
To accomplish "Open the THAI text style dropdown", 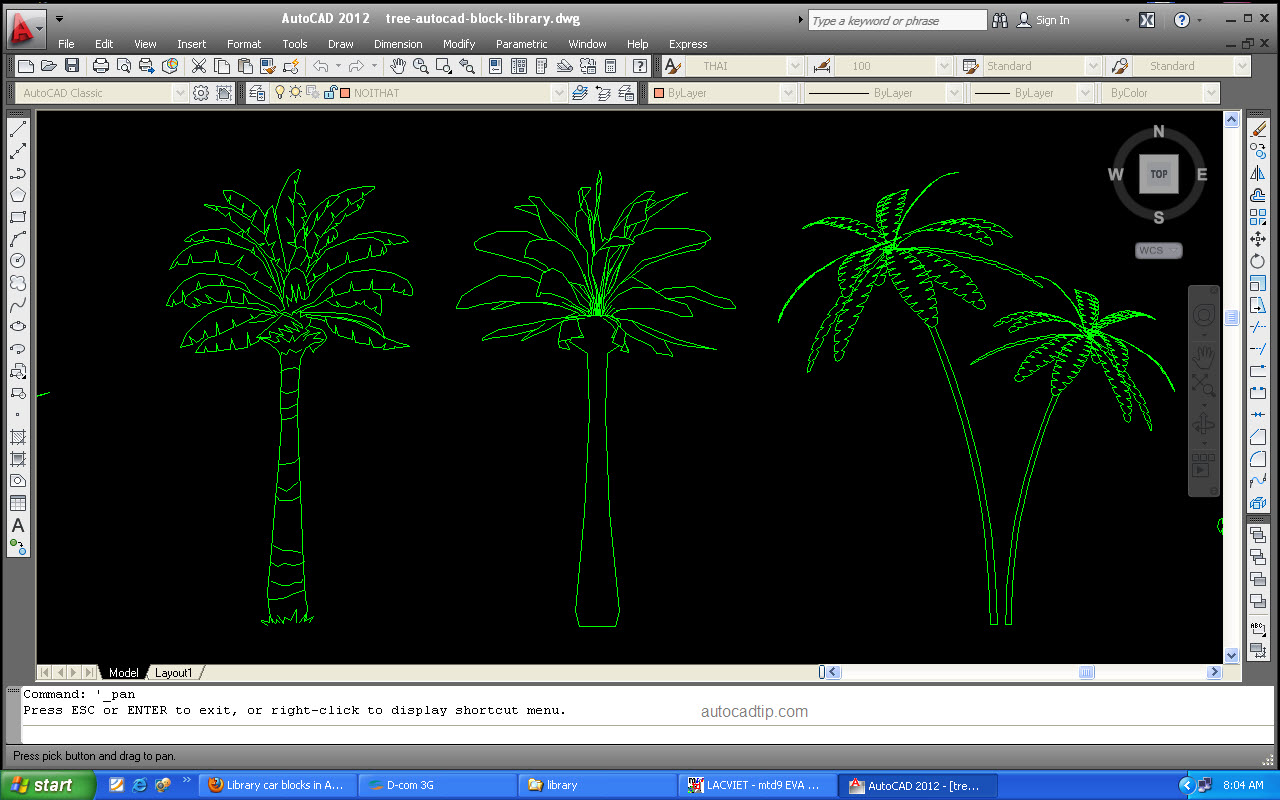I will tap(795, 66).
